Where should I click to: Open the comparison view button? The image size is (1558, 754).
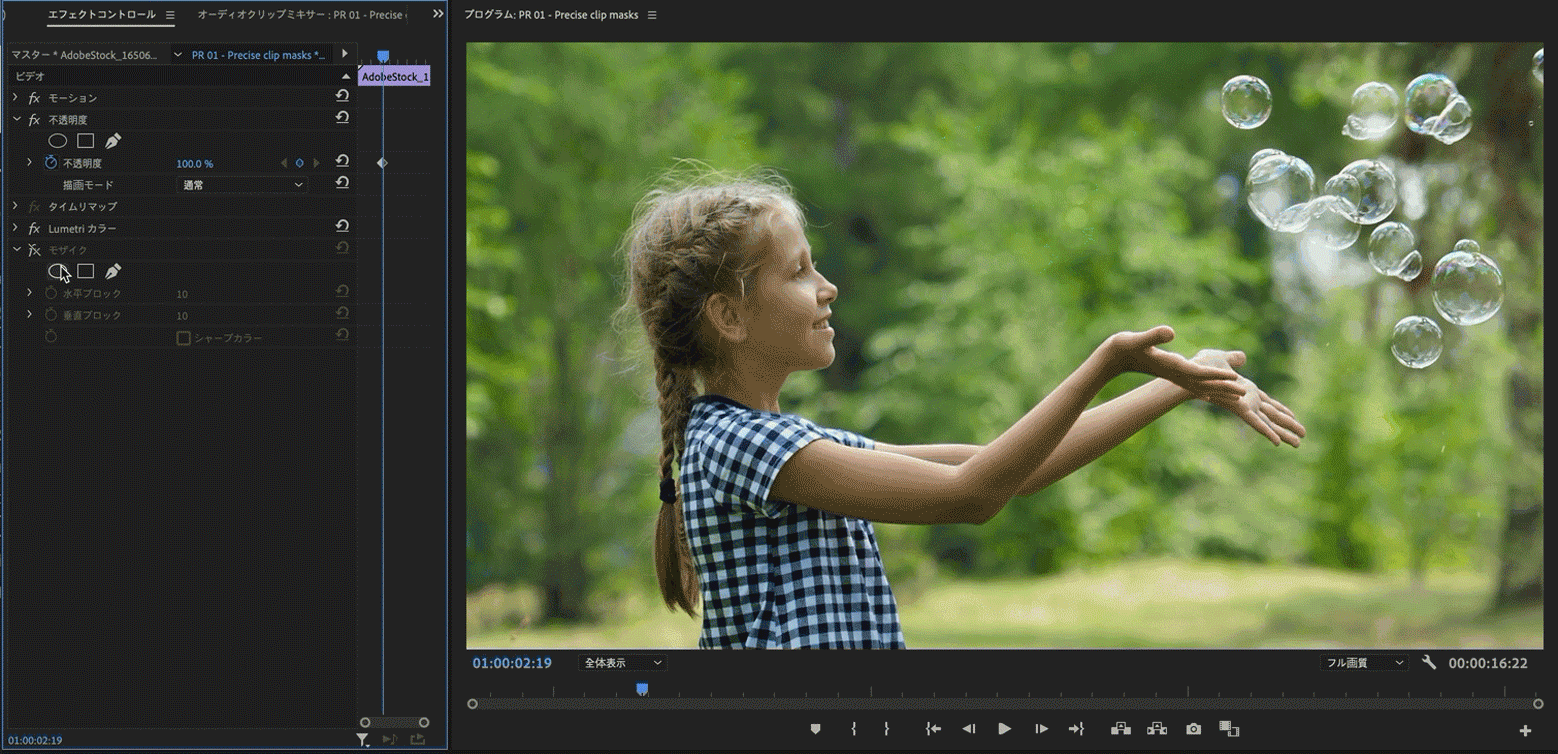pyautogui.click(x=1229, y=729)
